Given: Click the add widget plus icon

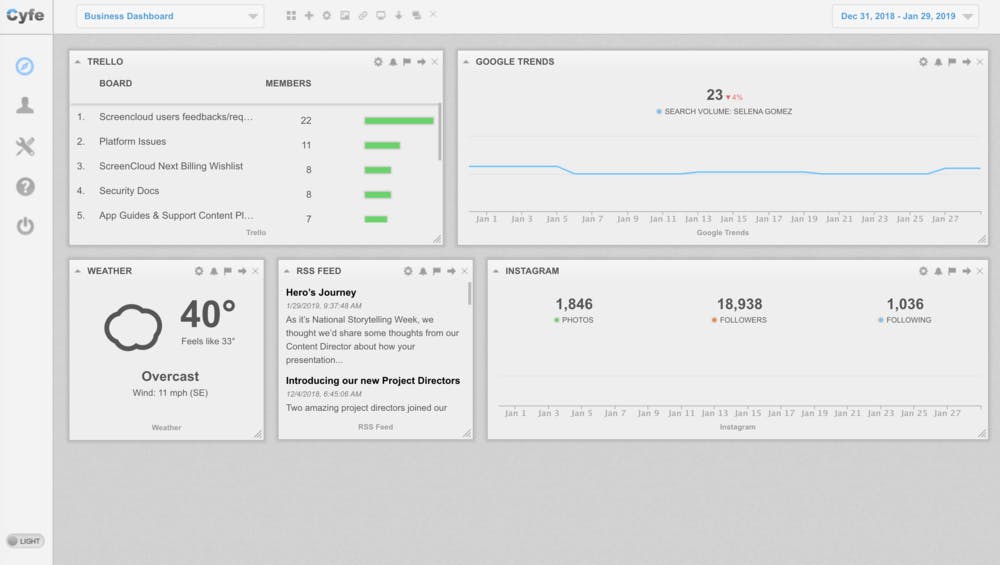Looking at the screenshot, I should coord(309,15).
